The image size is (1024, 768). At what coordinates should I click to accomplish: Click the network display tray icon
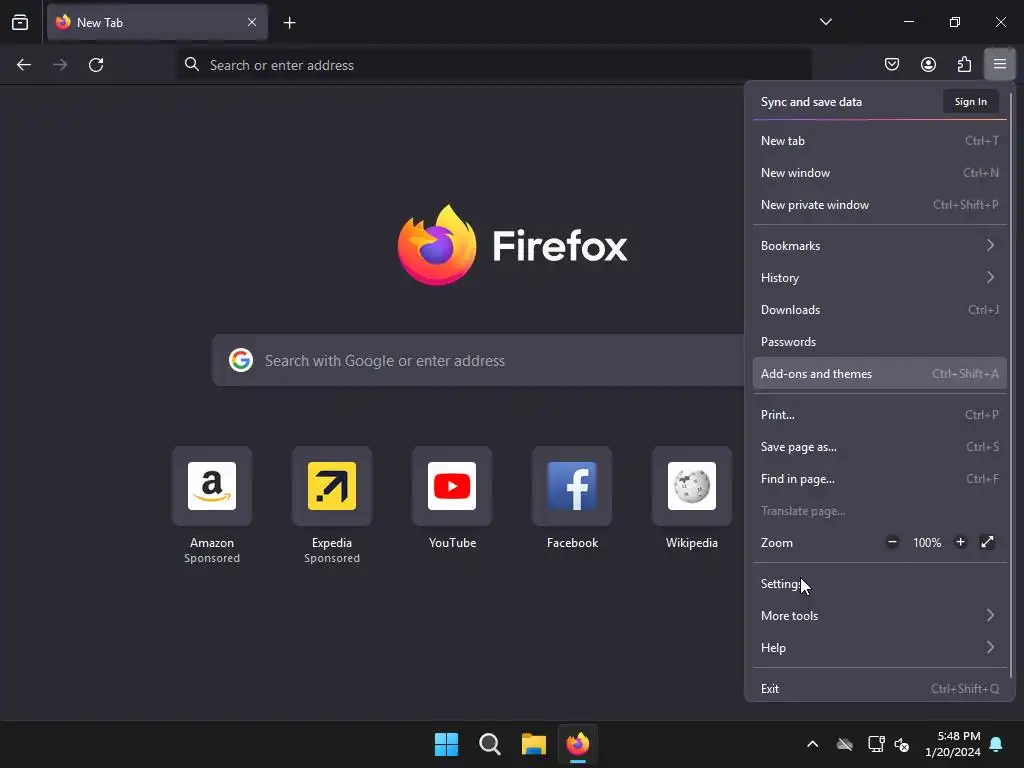coord(876,744)
